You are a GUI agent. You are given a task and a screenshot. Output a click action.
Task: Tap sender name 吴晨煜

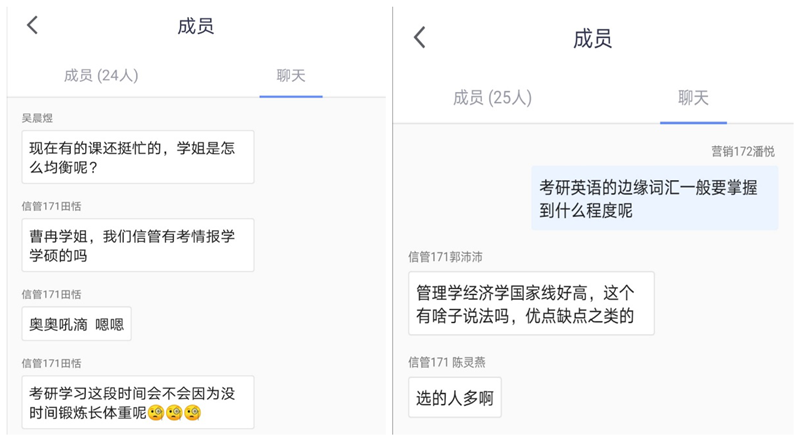click(37, 118)
